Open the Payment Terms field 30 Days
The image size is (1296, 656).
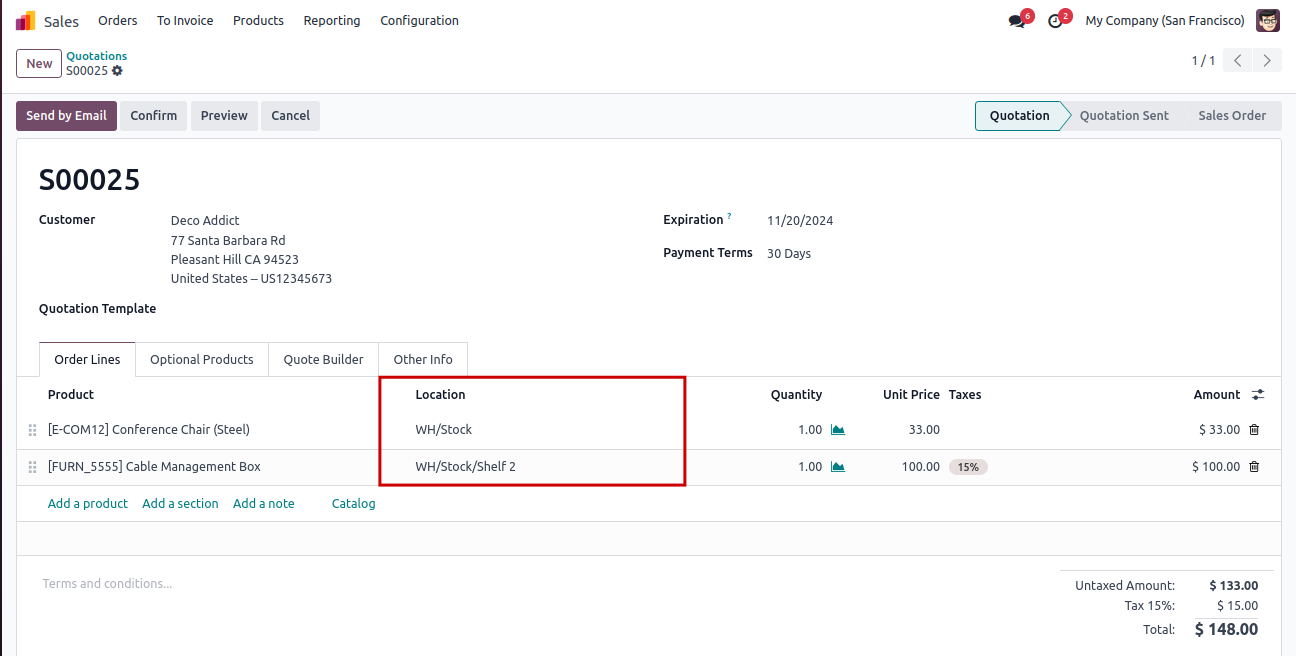click(789, 254)
